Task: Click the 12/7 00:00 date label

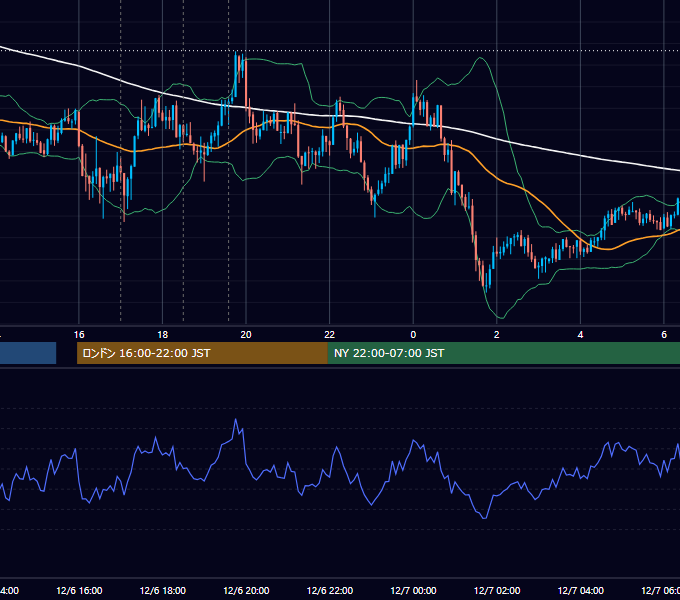Action: click(413, 590)
